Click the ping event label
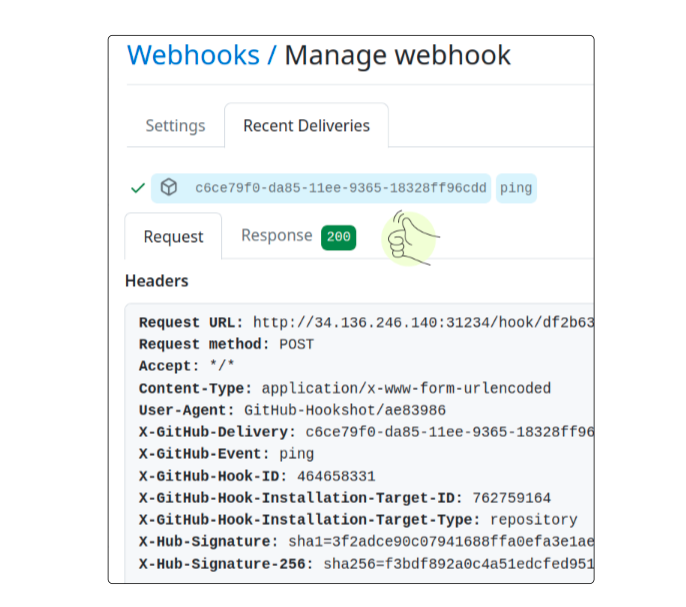 pos(516,188)
